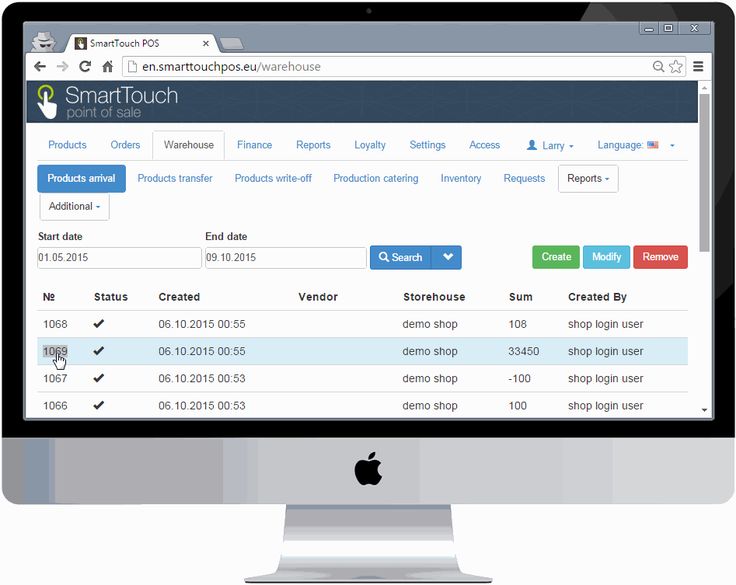Click the red Remove button

[x=660, y=257]
